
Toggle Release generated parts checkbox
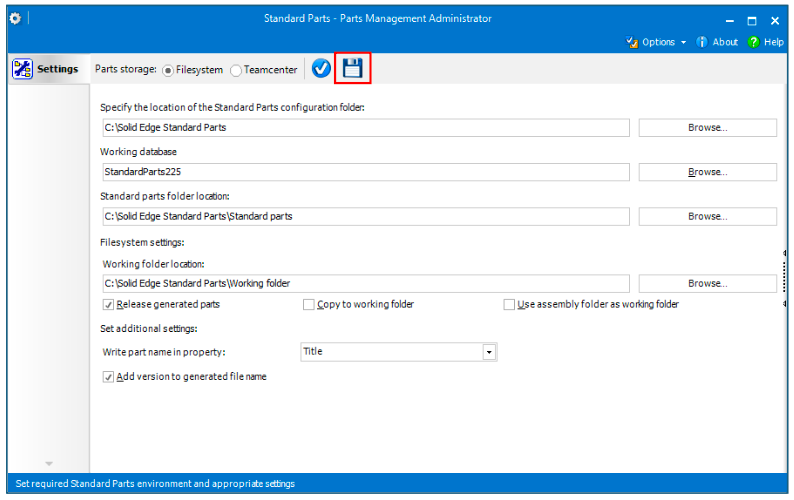click(108, 304)
